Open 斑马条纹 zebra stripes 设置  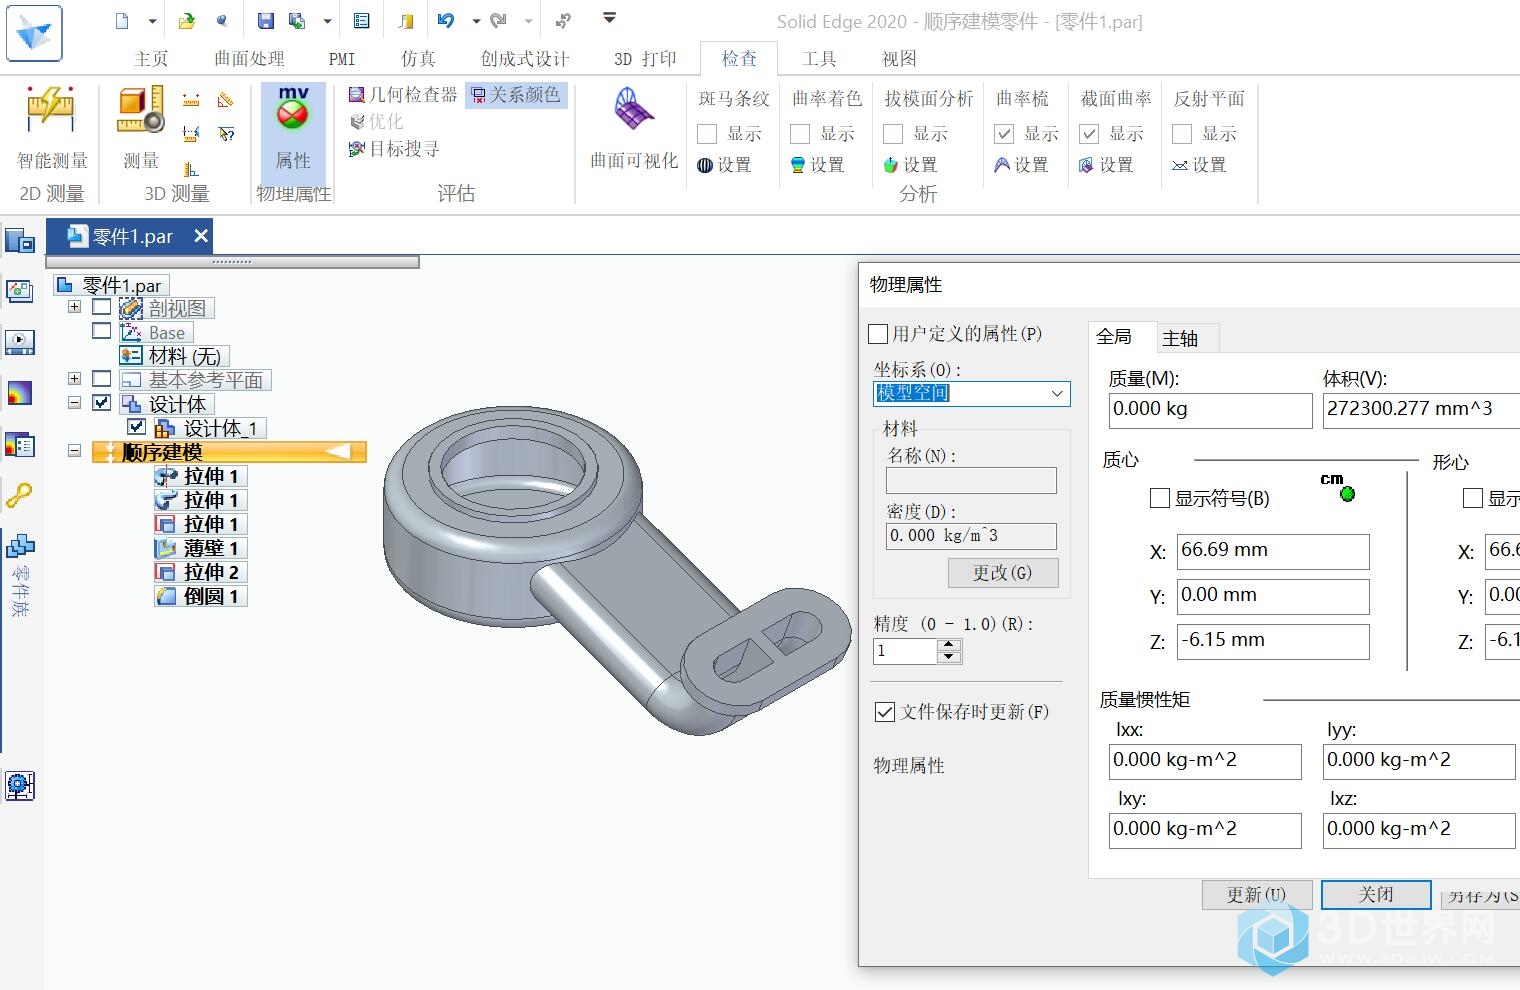click(724, 165)
